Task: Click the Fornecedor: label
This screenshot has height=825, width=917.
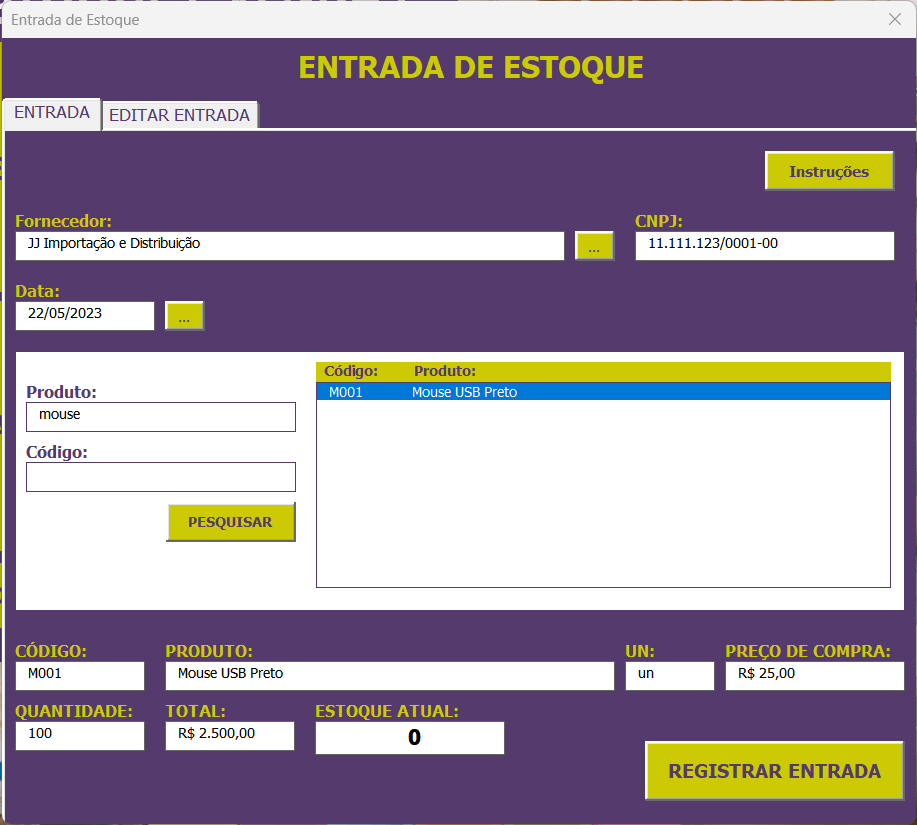Action: point(63,221)
